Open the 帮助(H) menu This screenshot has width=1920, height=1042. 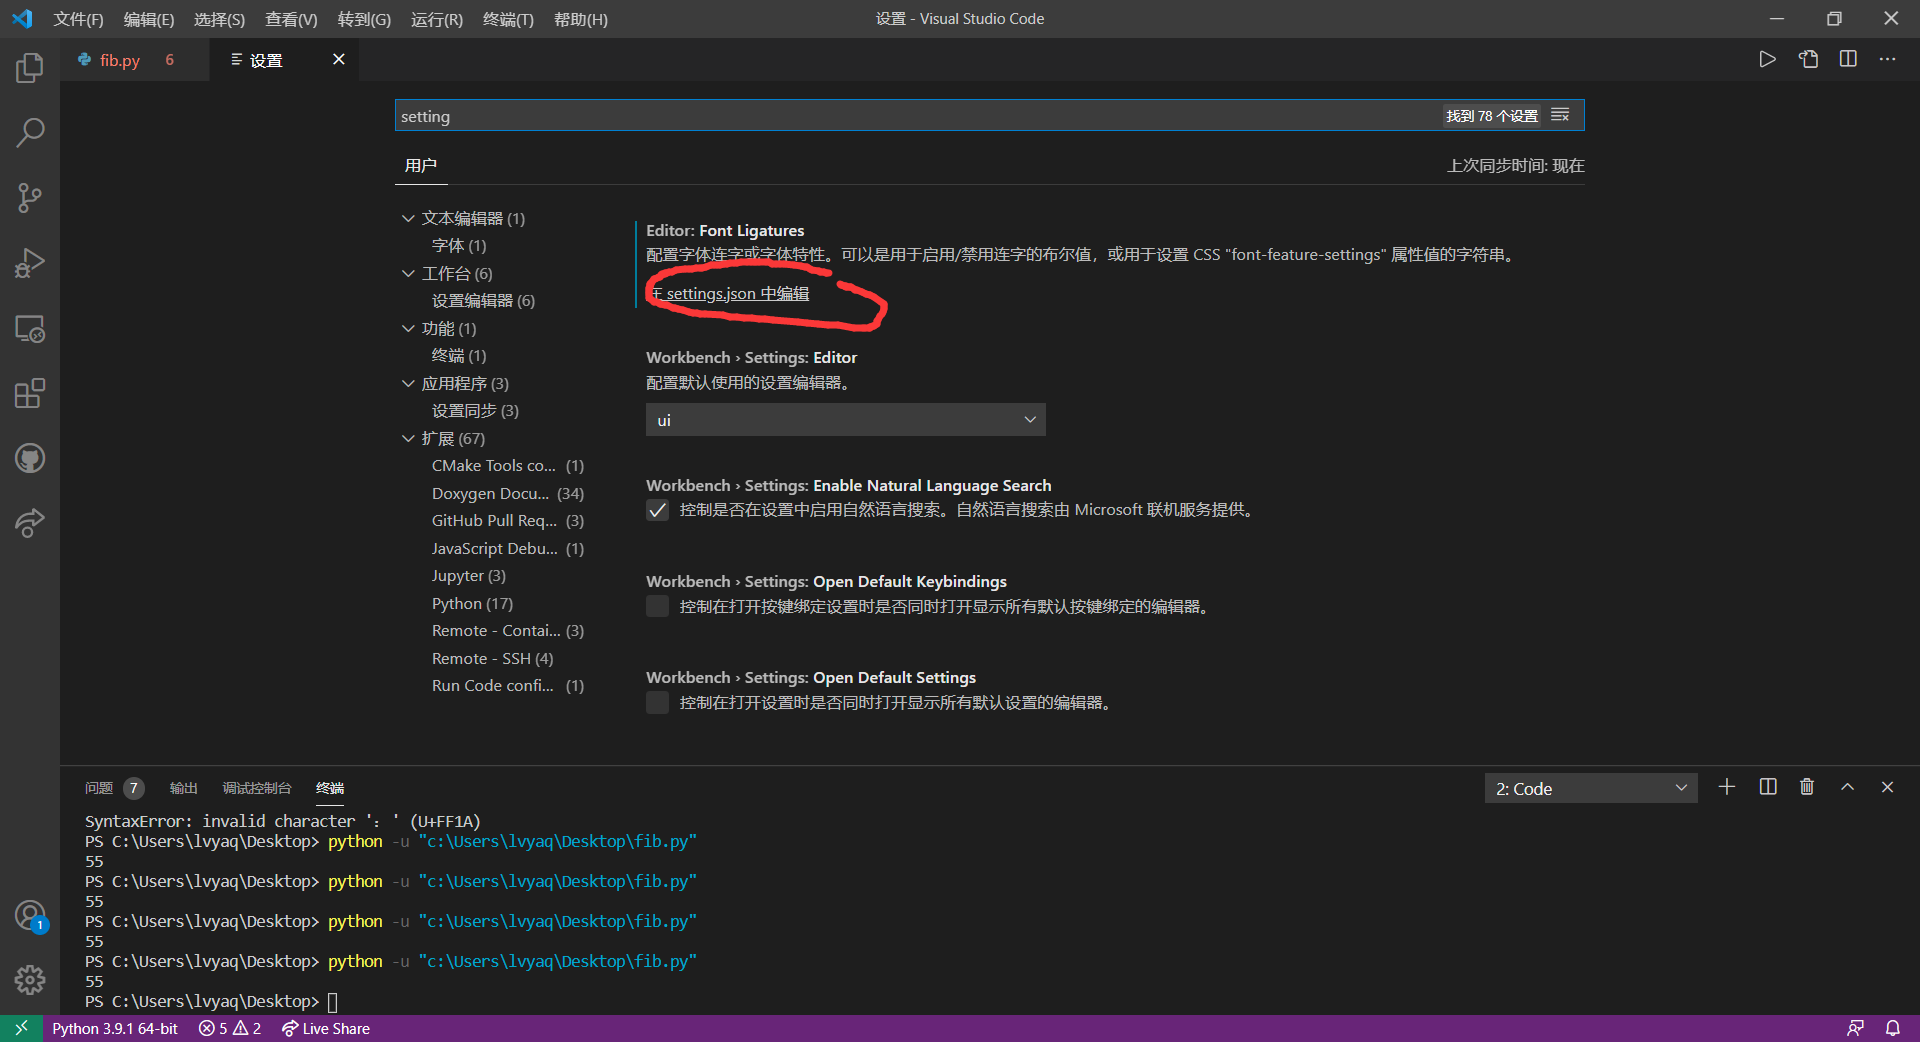[580, 19]
